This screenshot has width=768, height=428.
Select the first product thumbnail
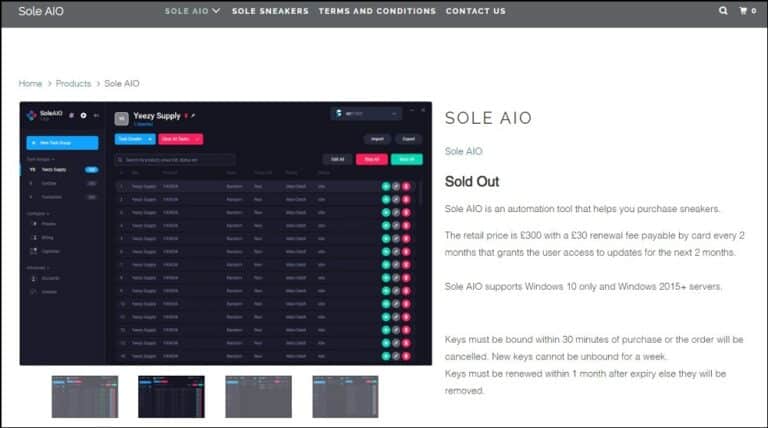(x=84, y=396)
